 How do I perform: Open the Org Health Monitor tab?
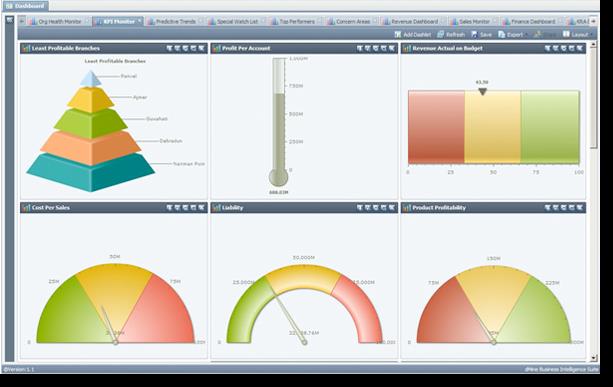point(59,22)
